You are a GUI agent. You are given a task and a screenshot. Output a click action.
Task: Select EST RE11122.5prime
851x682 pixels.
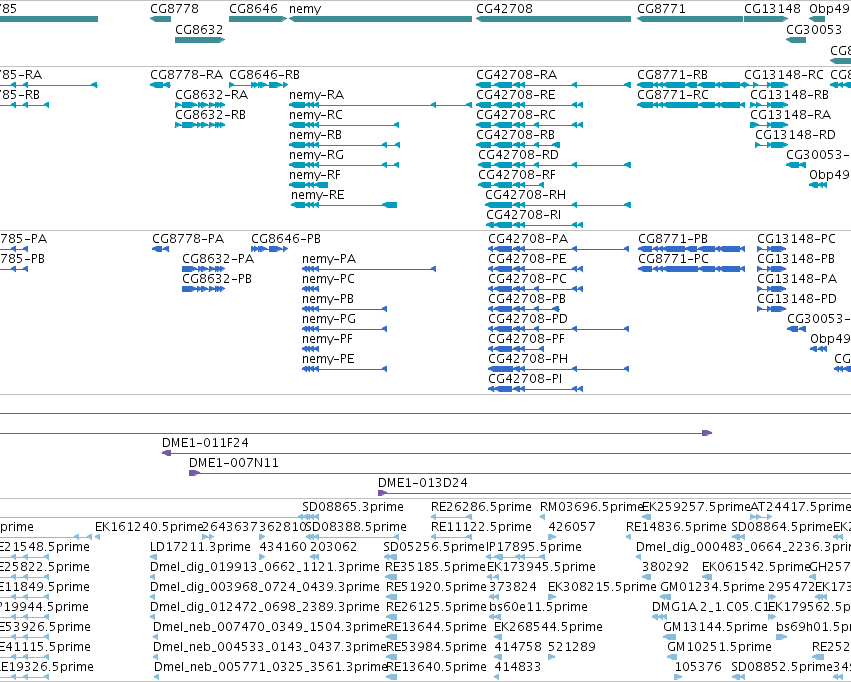[x=481, y=527]
